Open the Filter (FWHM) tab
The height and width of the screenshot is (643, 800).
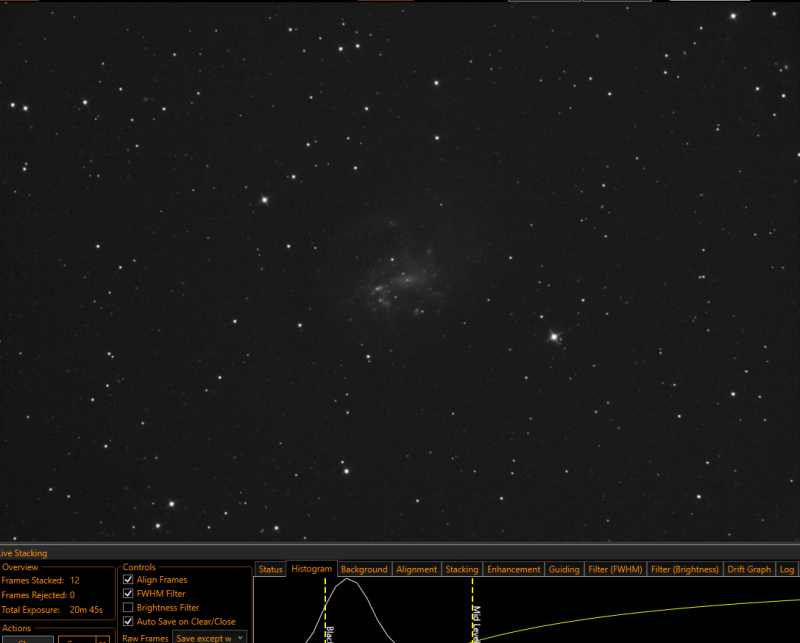(615, 569)
